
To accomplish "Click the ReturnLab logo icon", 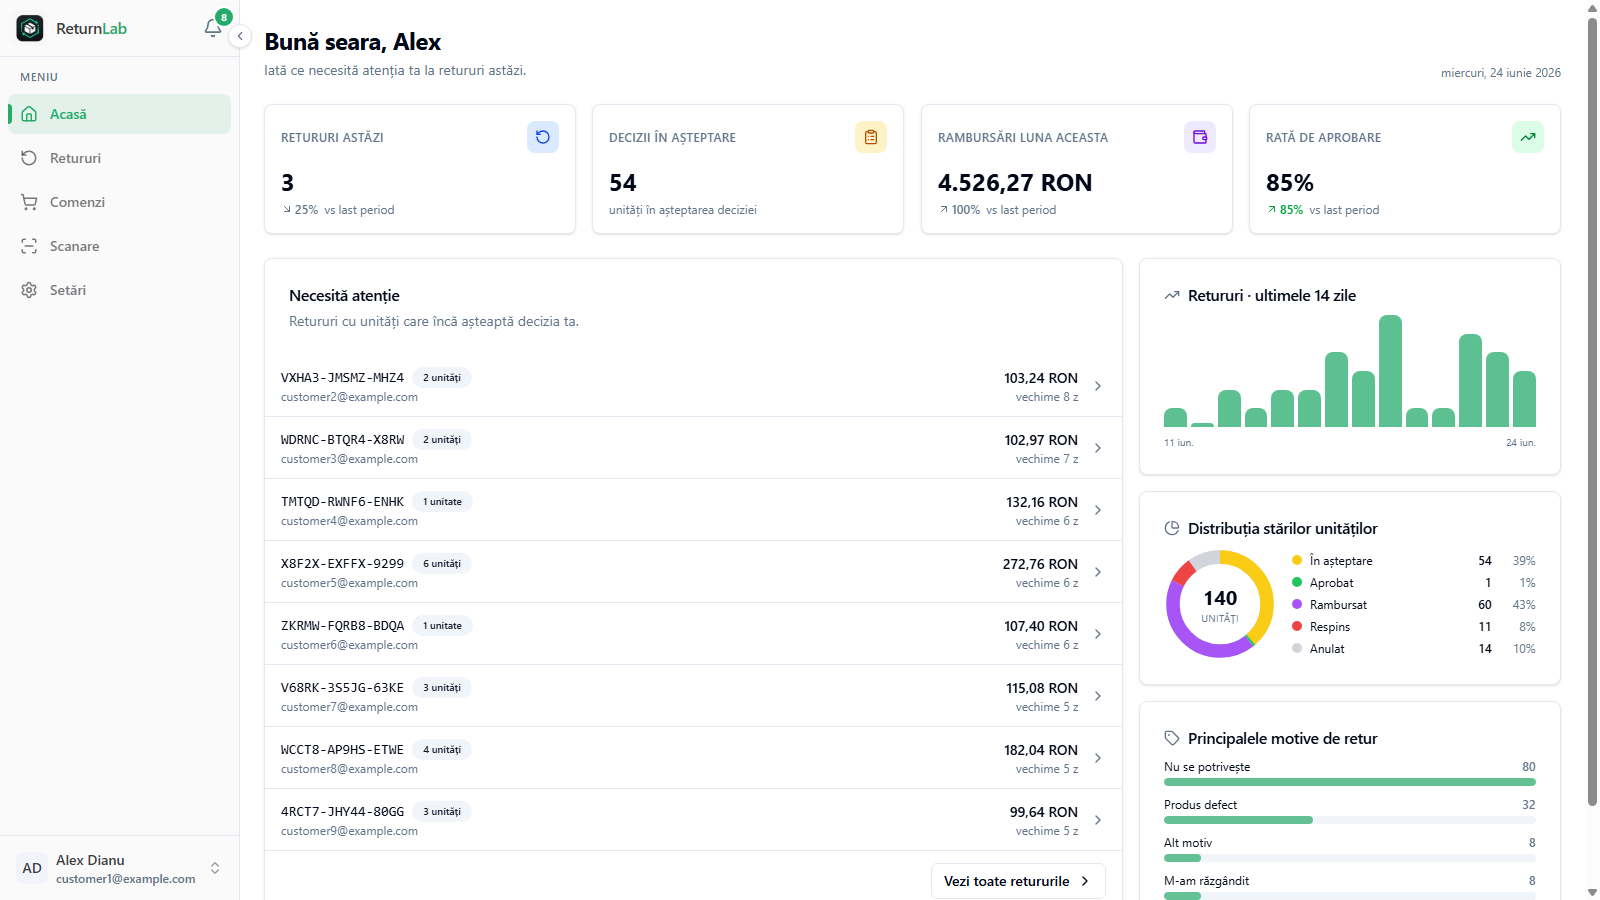I will click(30, 28).
